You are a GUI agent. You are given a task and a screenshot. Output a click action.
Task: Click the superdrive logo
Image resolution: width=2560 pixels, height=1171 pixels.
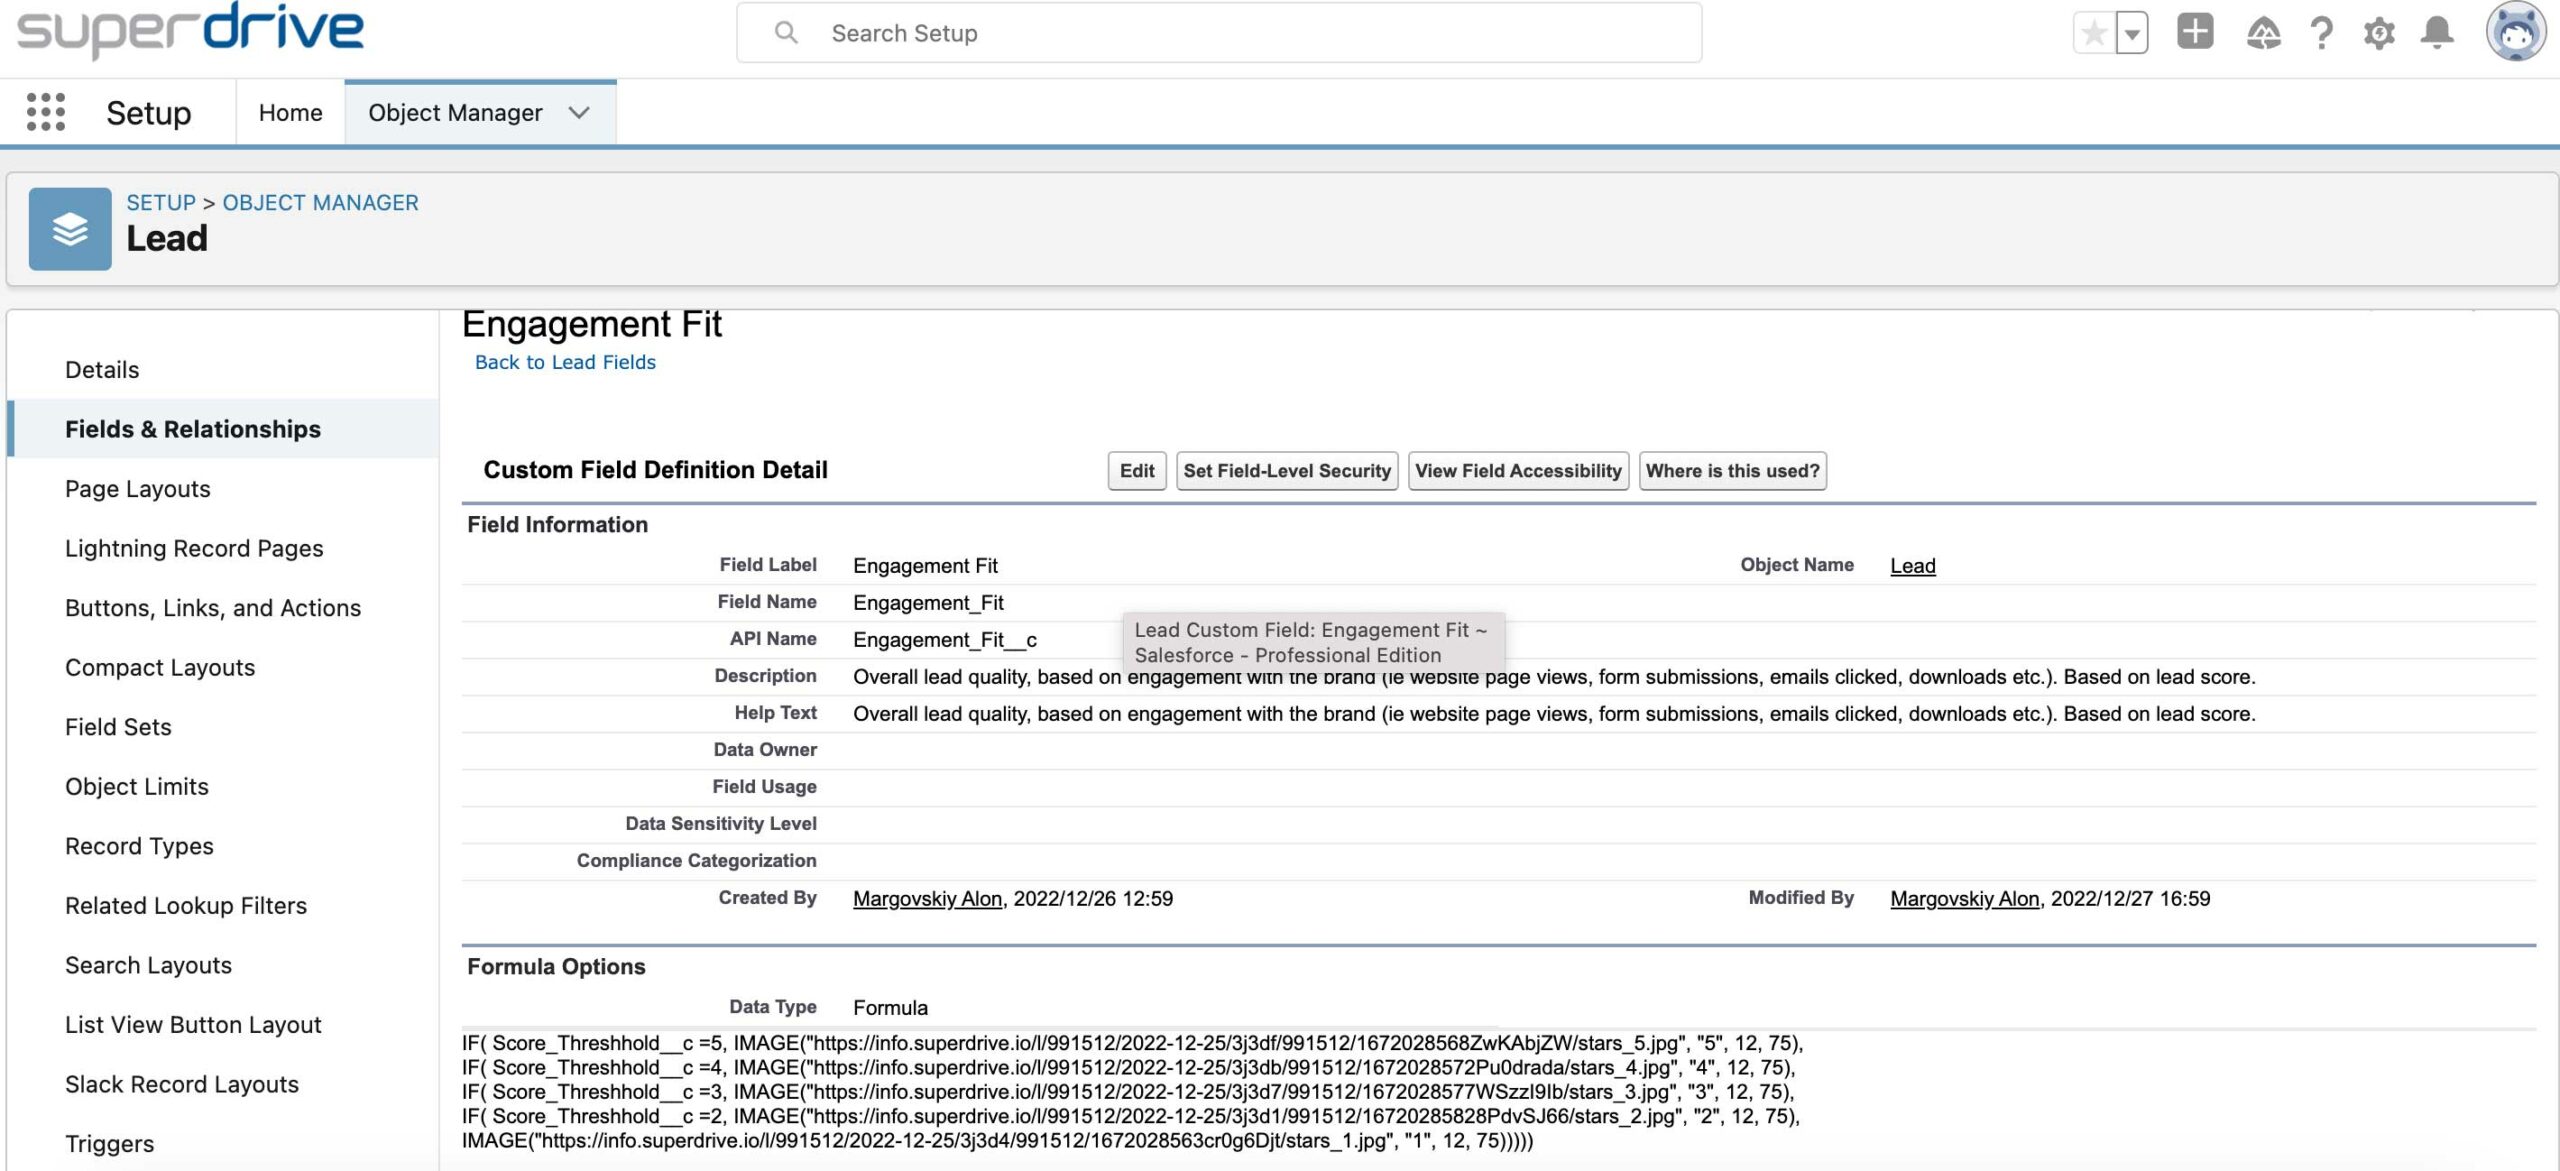(190, 30)
